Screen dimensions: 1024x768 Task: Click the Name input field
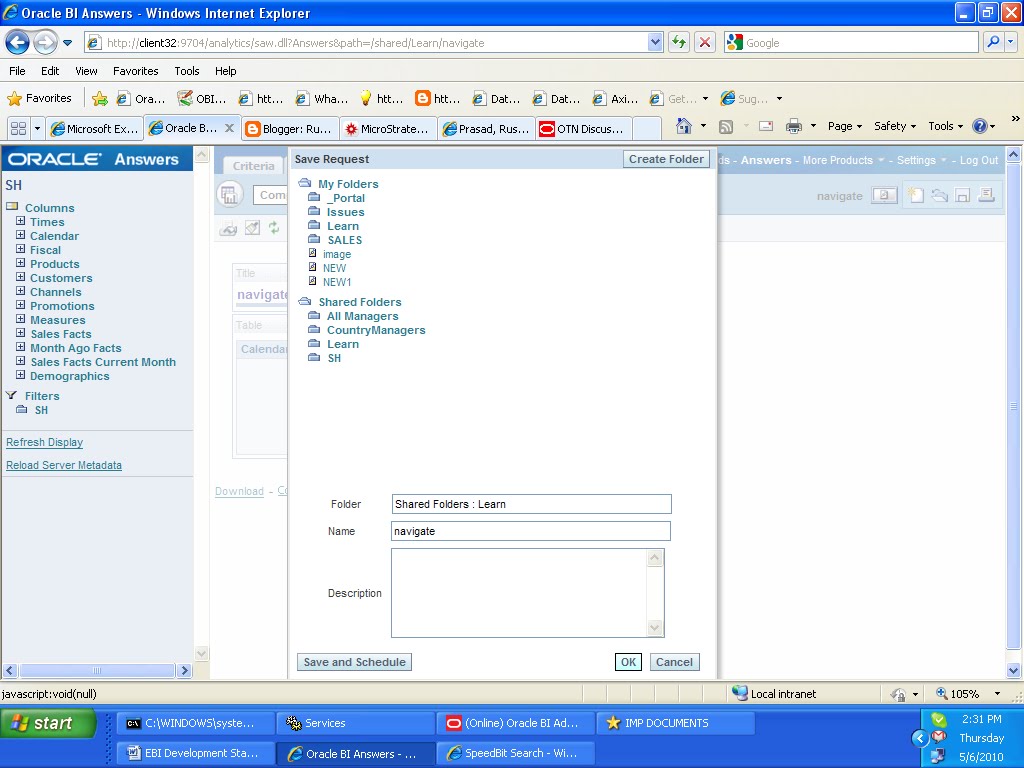pos(531,531)
